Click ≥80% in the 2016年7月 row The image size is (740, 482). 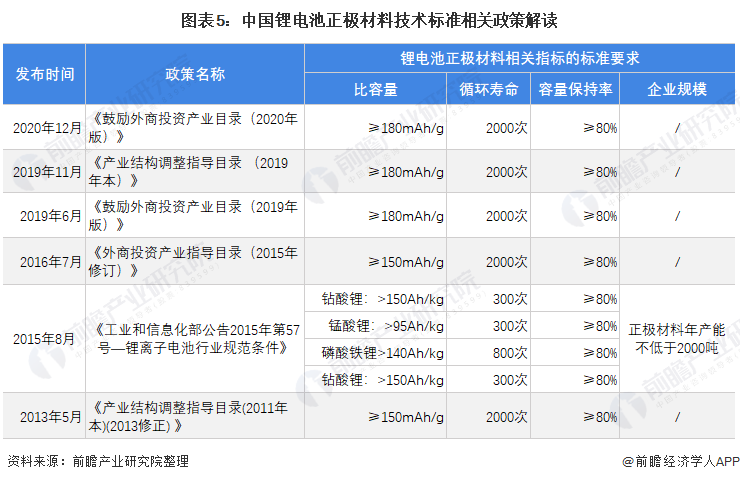(600, 262)
